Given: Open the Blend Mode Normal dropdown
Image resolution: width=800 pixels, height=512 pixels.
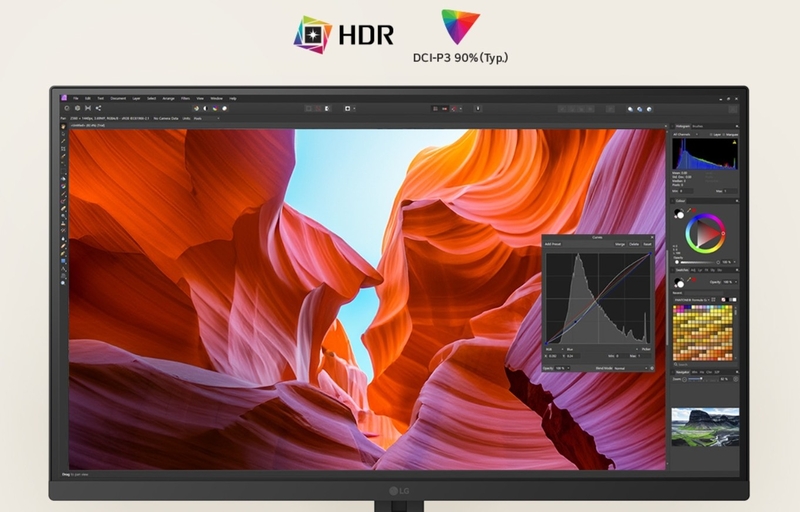Looking at the screenshot, I should 633,368.
